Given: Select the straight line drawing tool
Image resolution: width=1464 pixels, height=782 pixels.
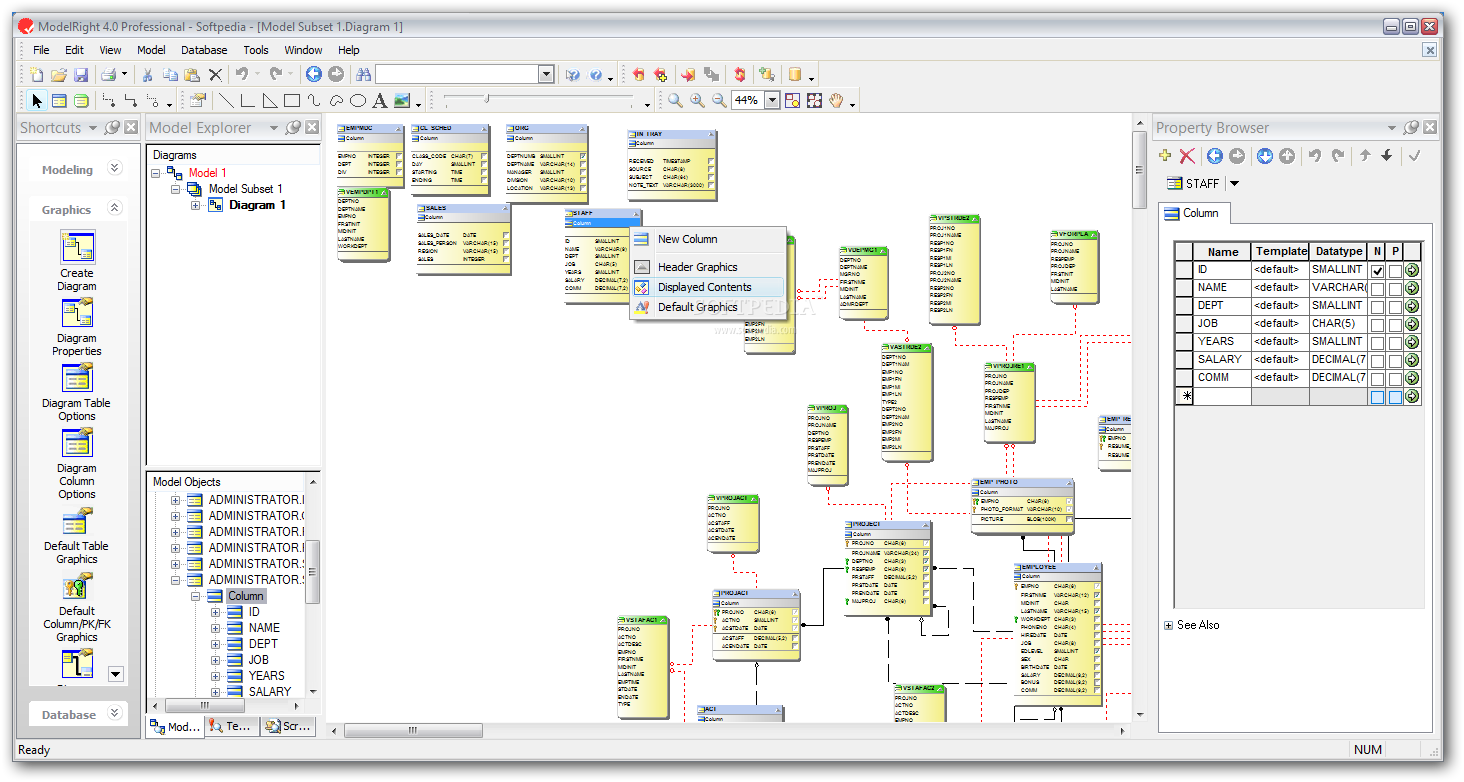Looking at the screenshot, I should pos(227,101).
